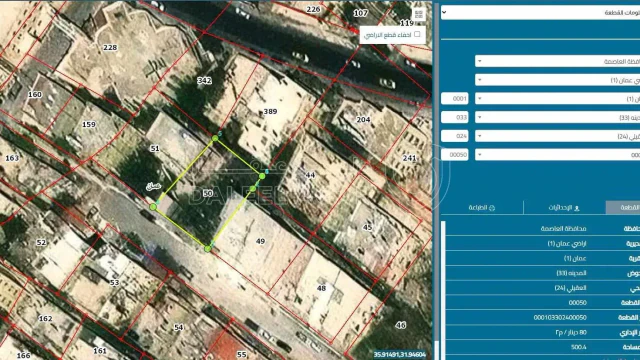
Task: Click parcel label '49' on the map
Action: tap(260, 241)
